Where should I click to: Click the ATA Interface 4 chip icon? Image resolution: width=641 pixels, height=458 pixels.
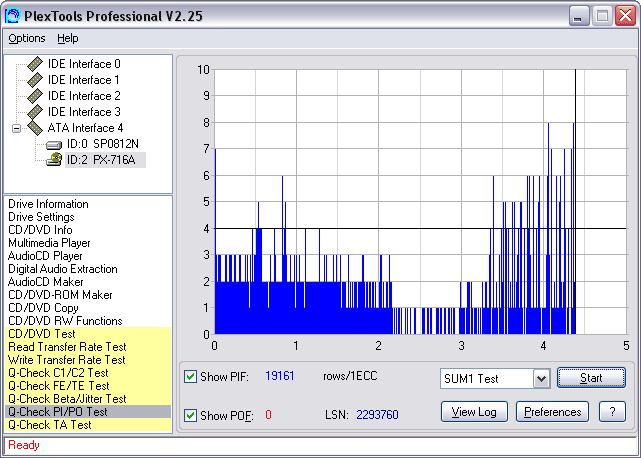click(35, 128)
